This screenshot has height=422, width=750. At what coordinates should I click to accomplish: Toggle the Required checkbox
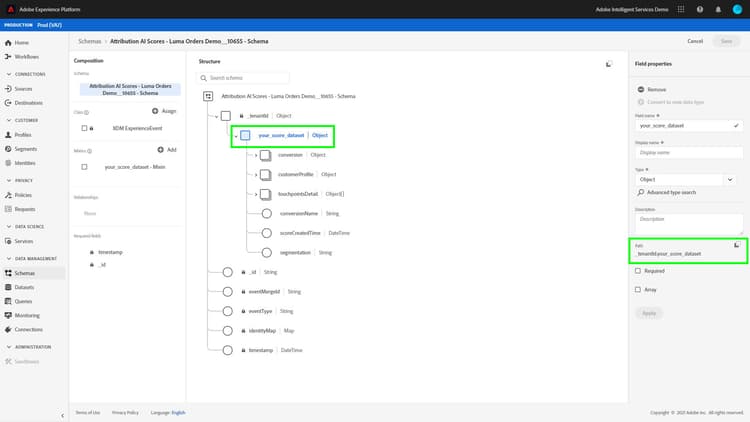(x=638, y=271)
